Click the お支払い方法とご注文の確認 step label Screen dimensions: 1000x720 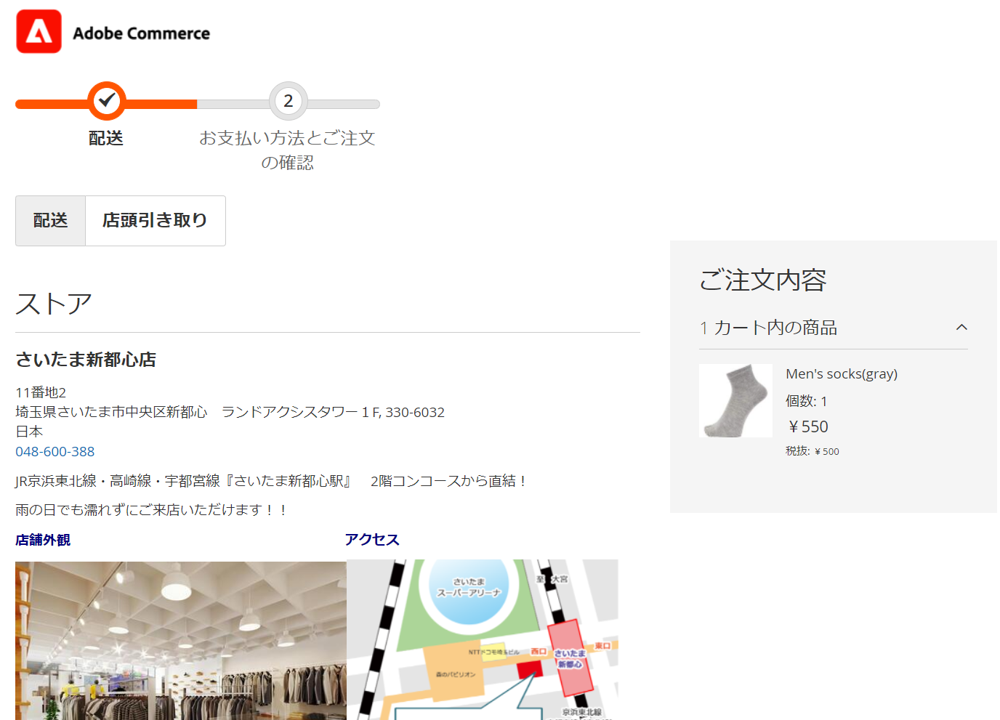pyautogui.click(x=287, y=150)
